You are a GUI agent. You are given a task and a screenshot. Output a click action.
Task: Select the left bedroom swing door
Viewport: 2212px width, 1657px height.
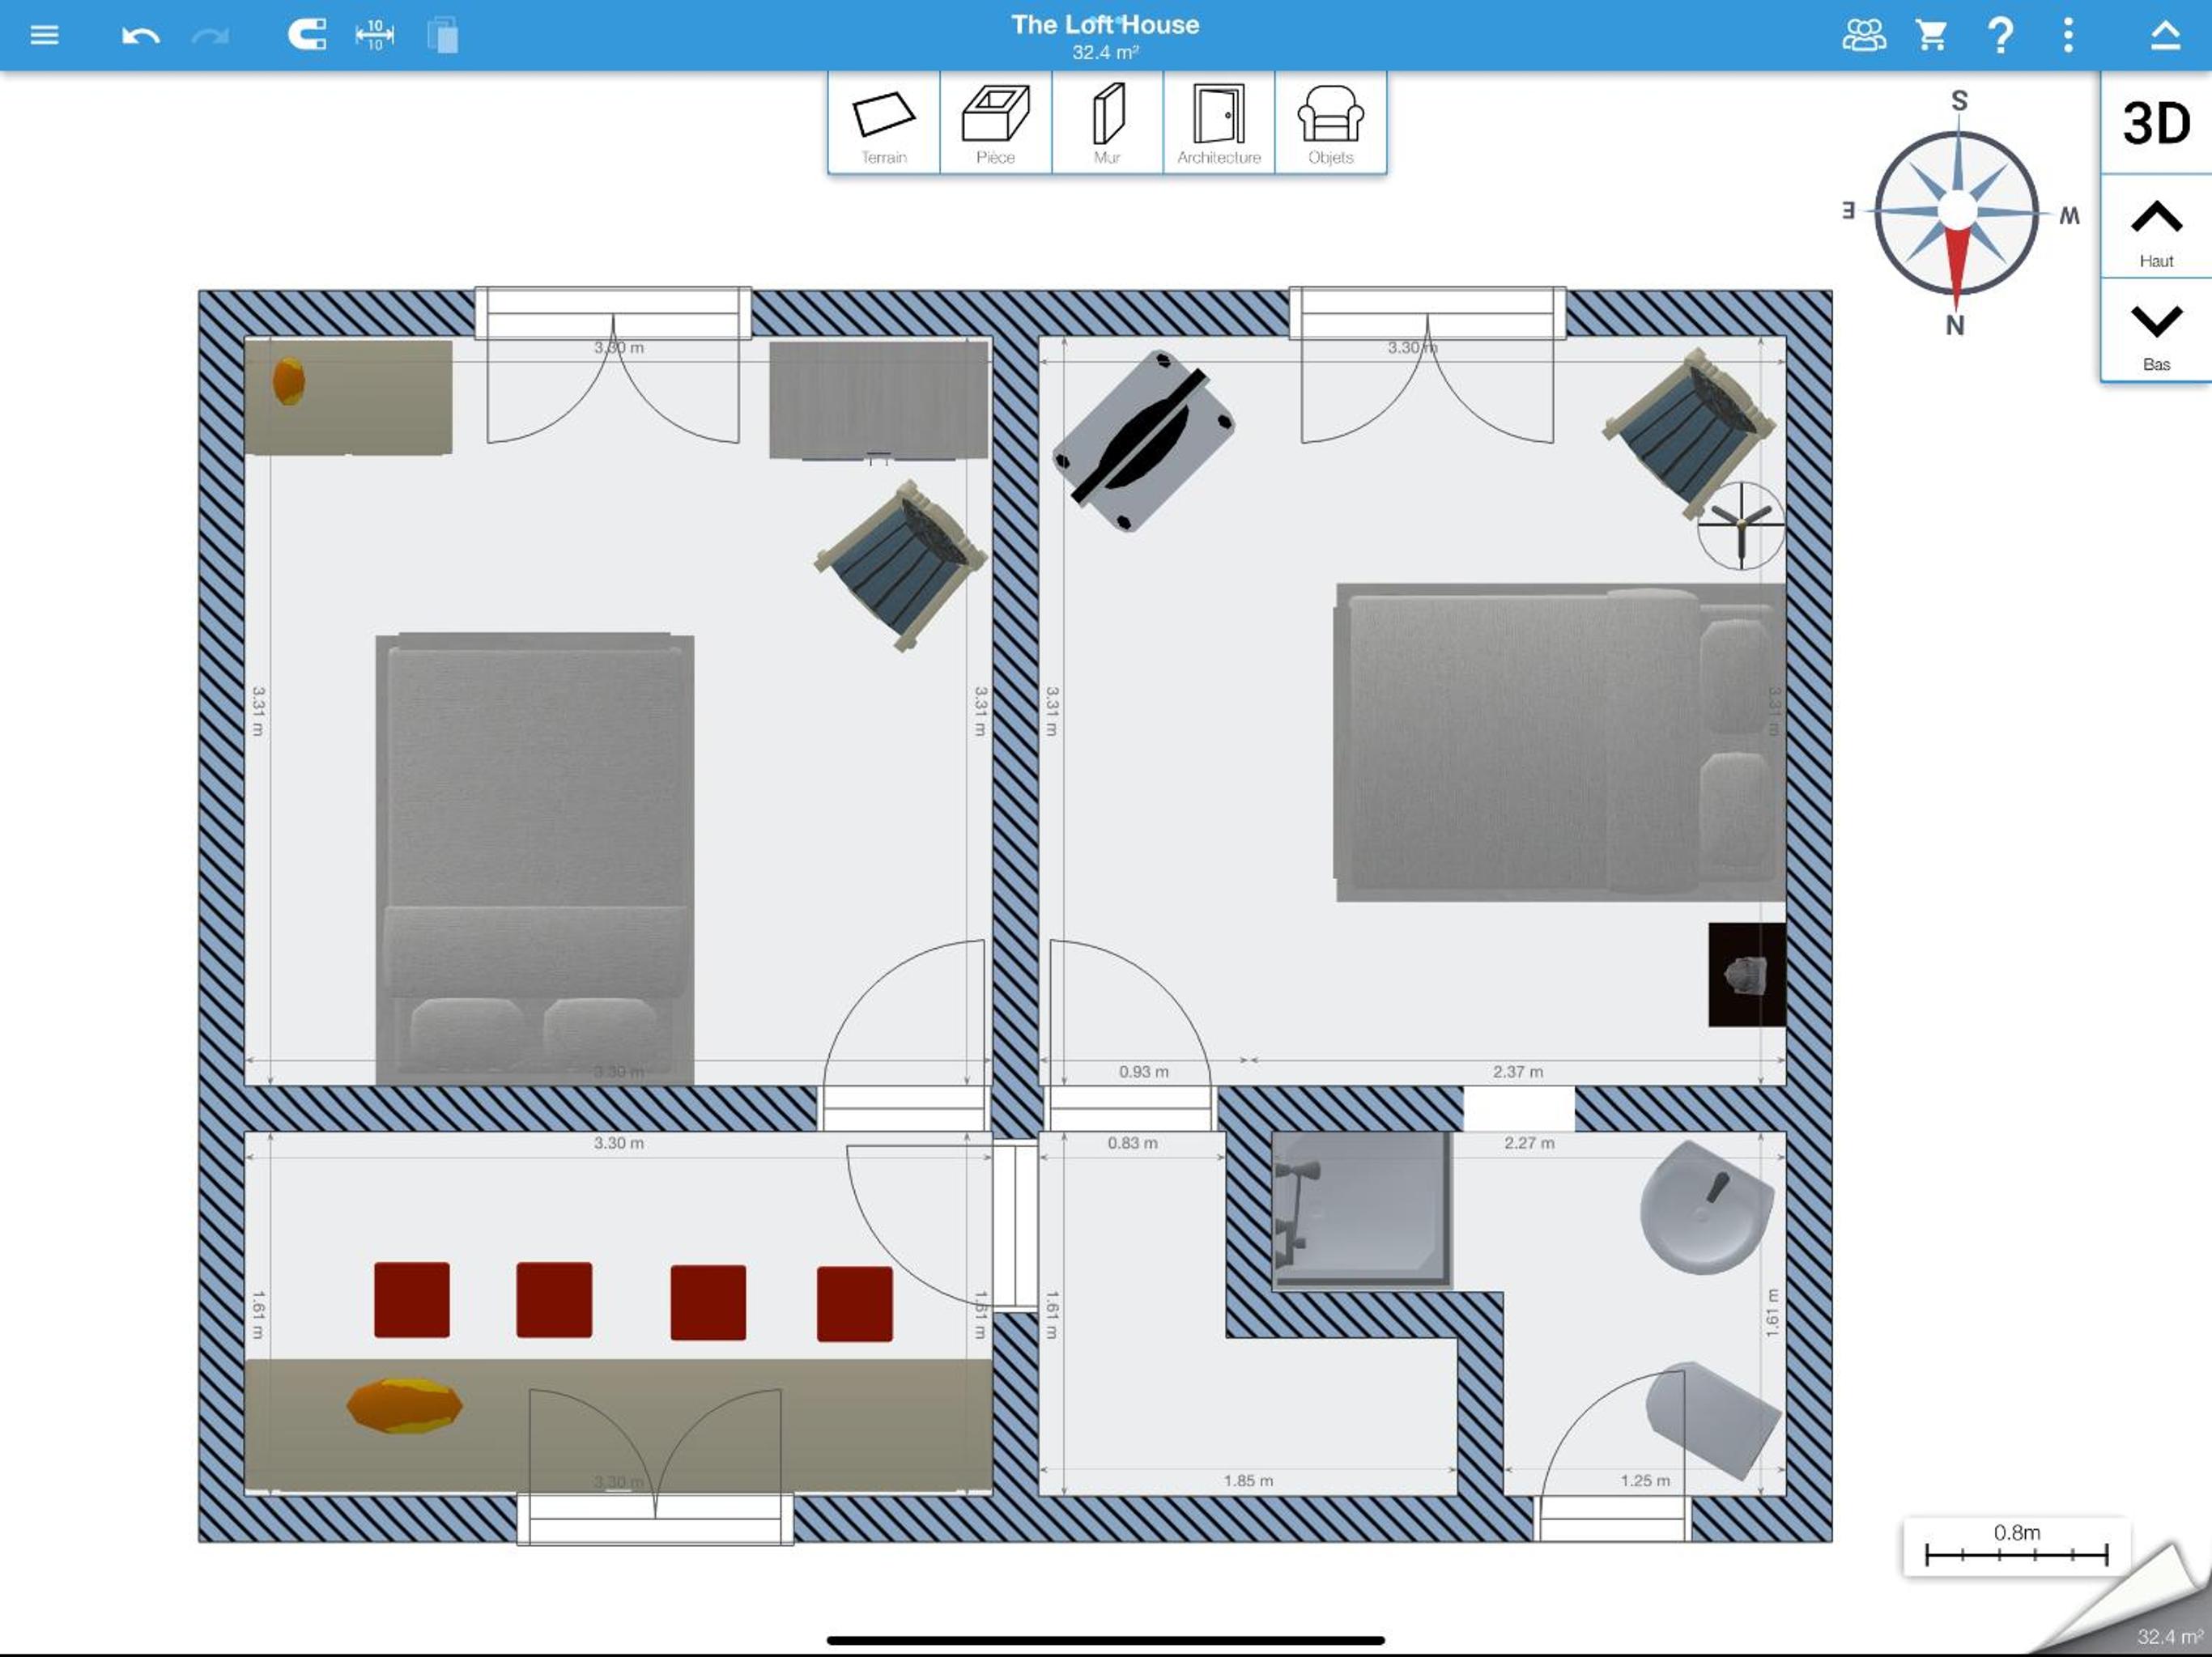[x=905, y=1035]
